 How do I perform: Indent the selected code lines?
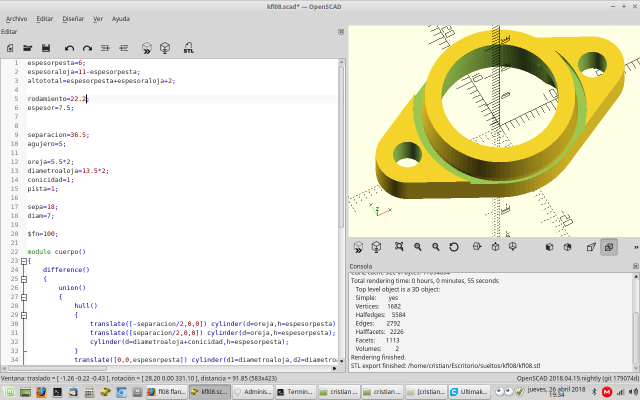pos(124,48)
